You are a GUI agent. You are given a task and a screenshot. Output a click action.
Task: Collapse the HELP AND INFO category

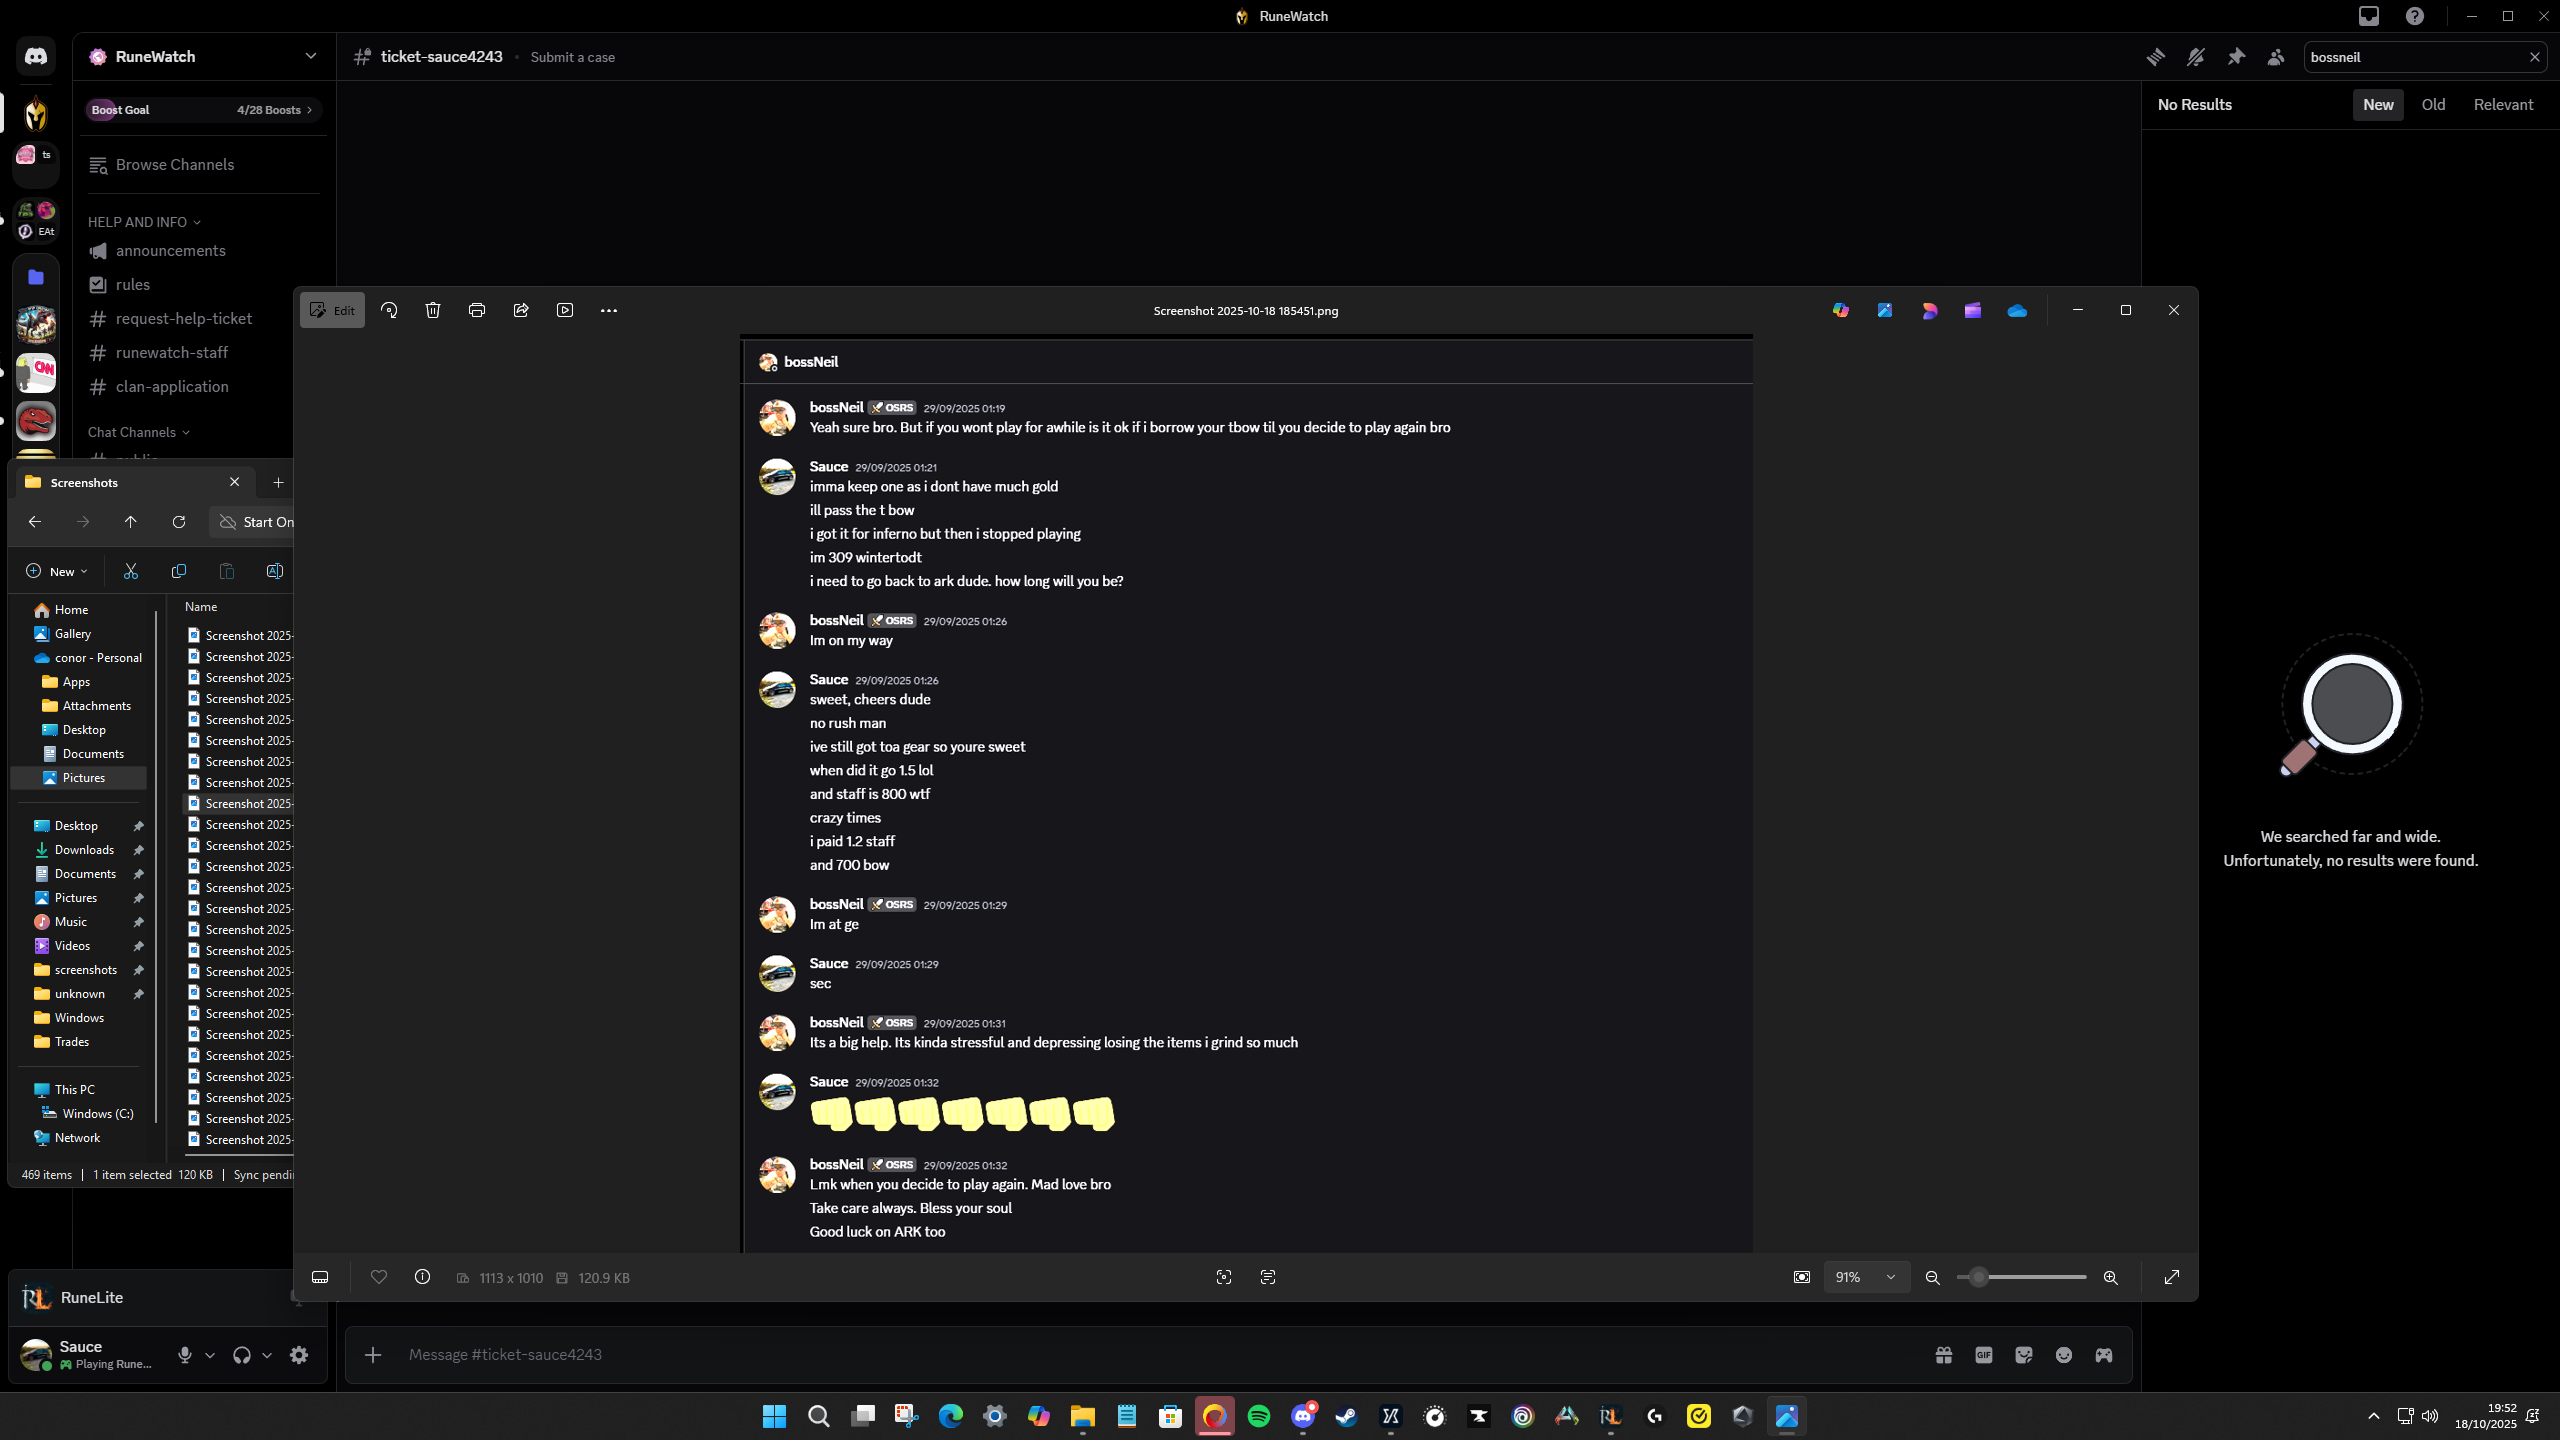(x=144, y=222)
